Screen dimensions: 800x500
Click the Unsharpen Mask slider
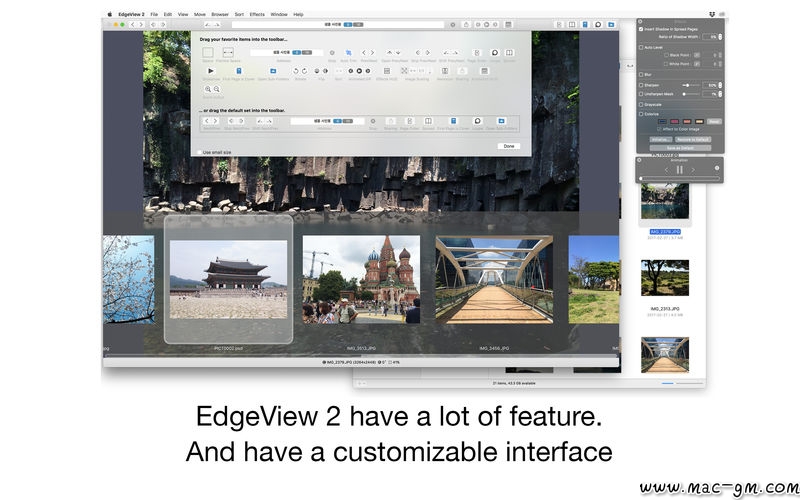(691, 94)
